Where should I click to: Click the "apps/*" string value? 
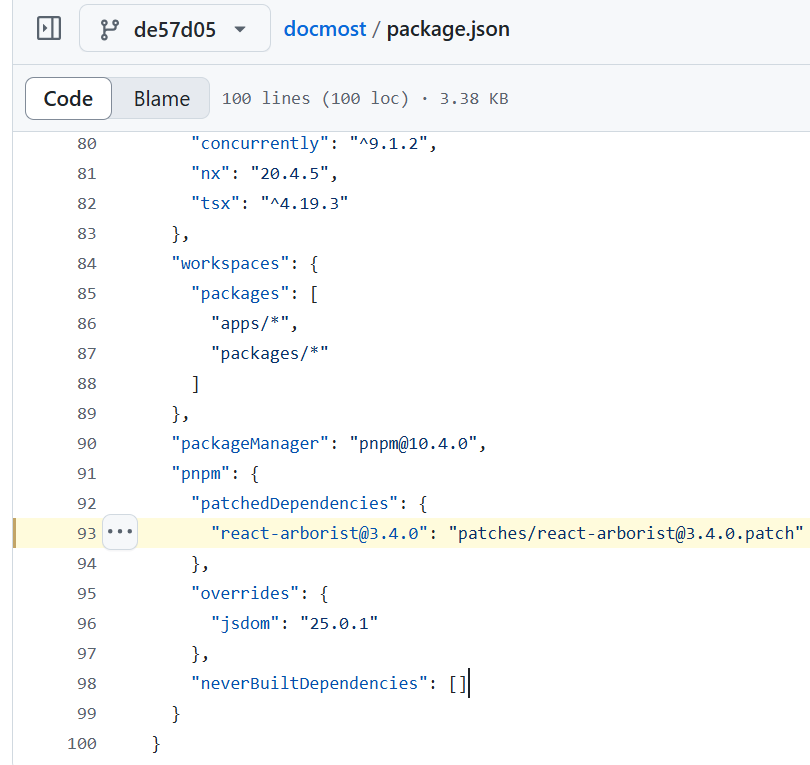[x=250, y=323]
